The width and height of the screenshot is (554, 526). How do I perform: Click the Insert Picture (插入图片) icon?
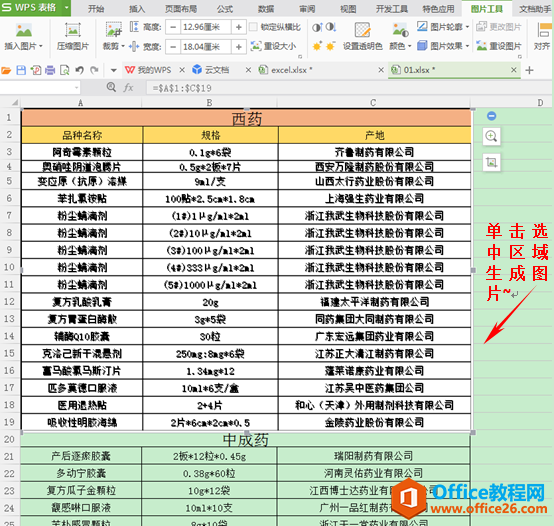[x=24, y=30]
